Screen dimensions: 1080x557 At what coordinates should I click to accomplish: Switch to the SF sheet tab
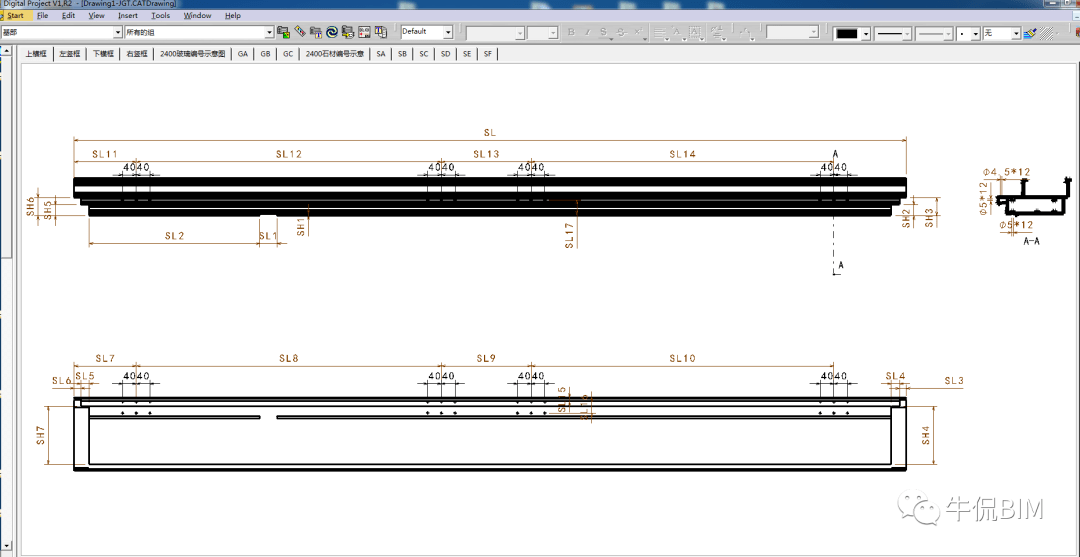pyautogui.click(x=488, y=54)
